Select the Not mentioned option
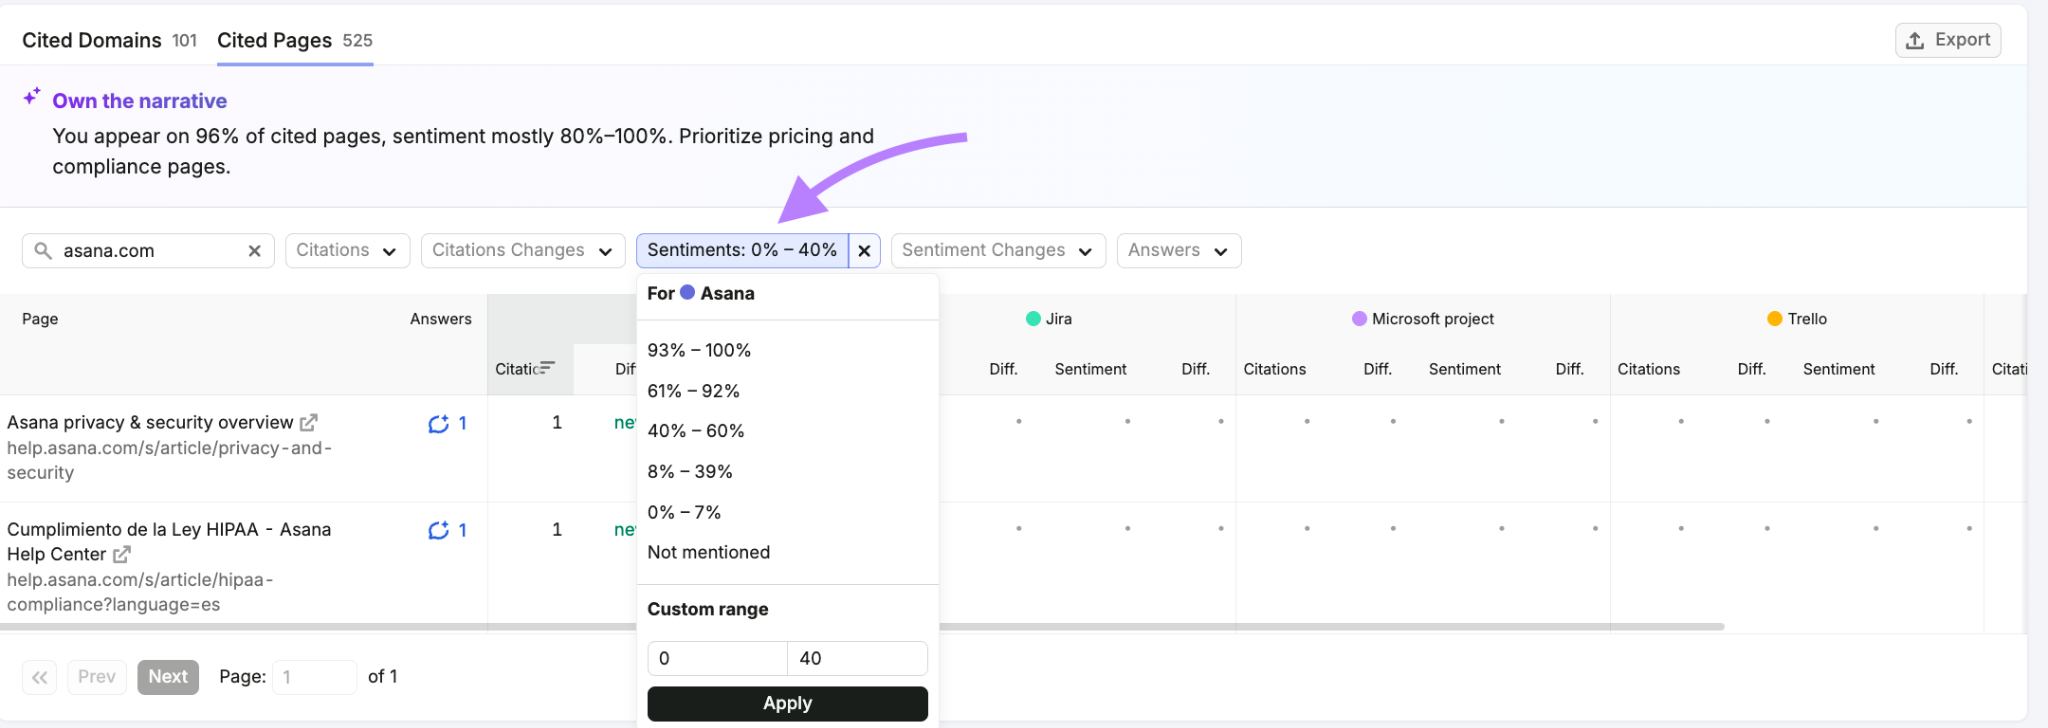The height and width of the screenshot is (728, 2048). point(788,552)
